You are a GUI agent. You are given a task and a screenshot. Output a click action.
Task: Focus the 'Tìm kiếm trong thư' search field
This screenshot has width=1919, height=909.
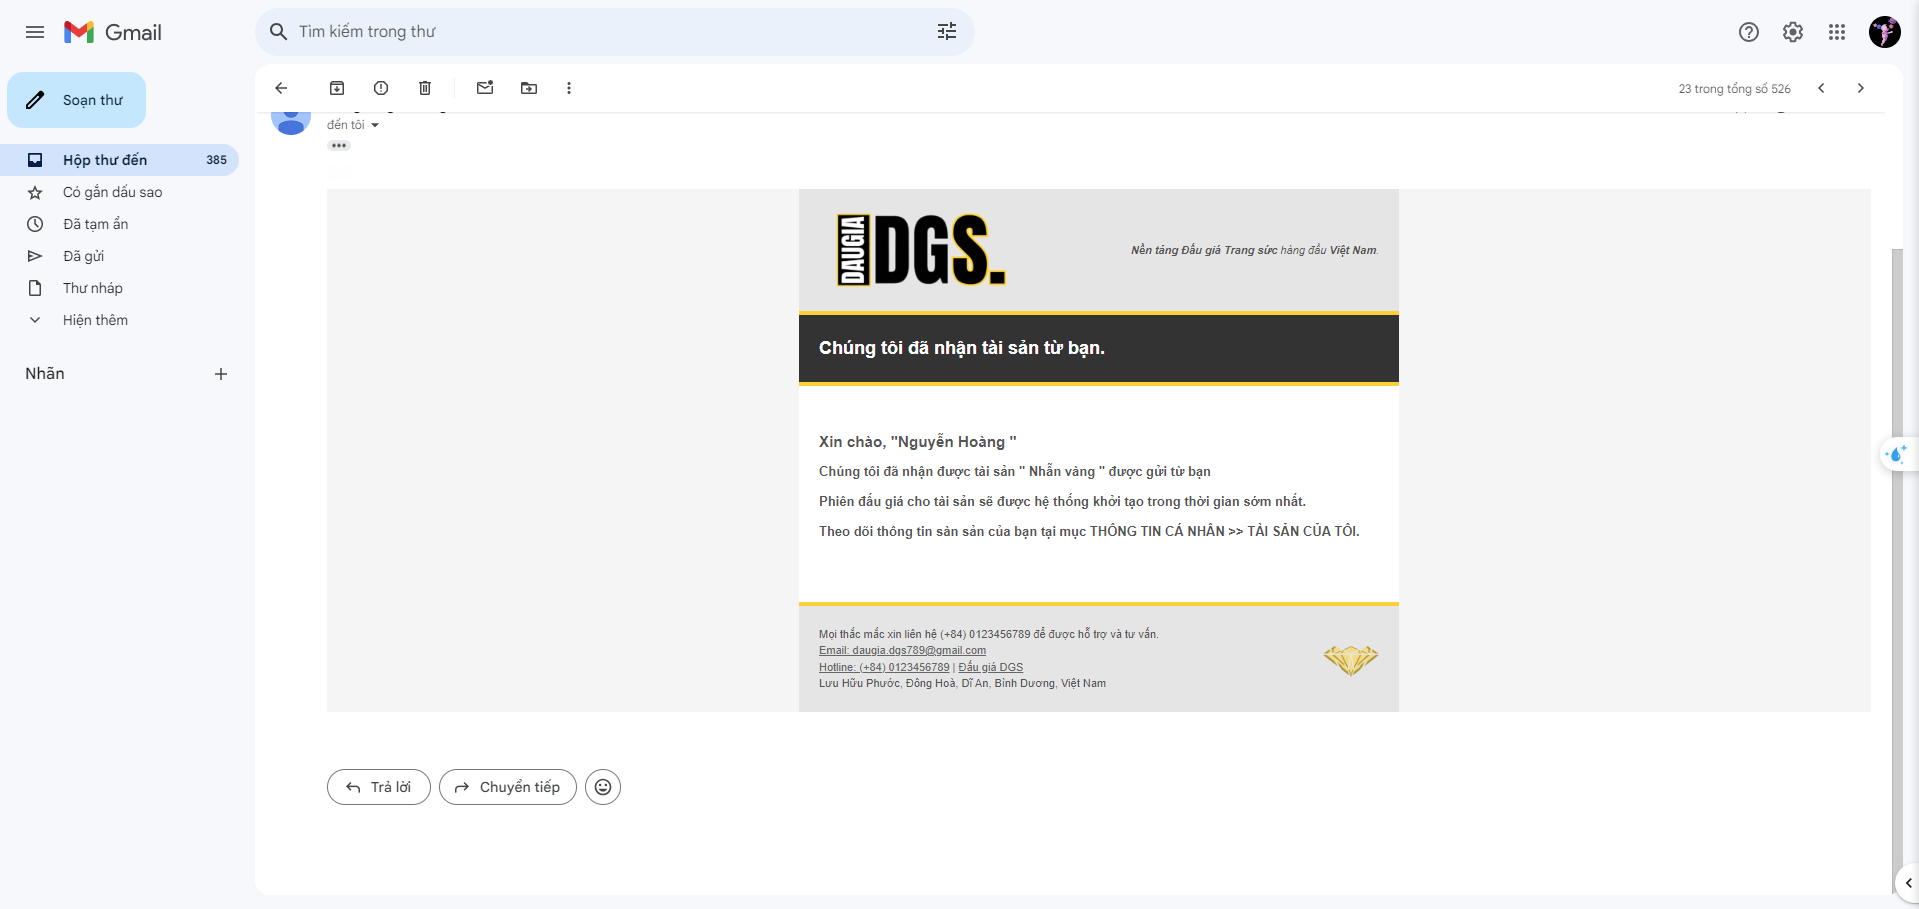(615, 32)
